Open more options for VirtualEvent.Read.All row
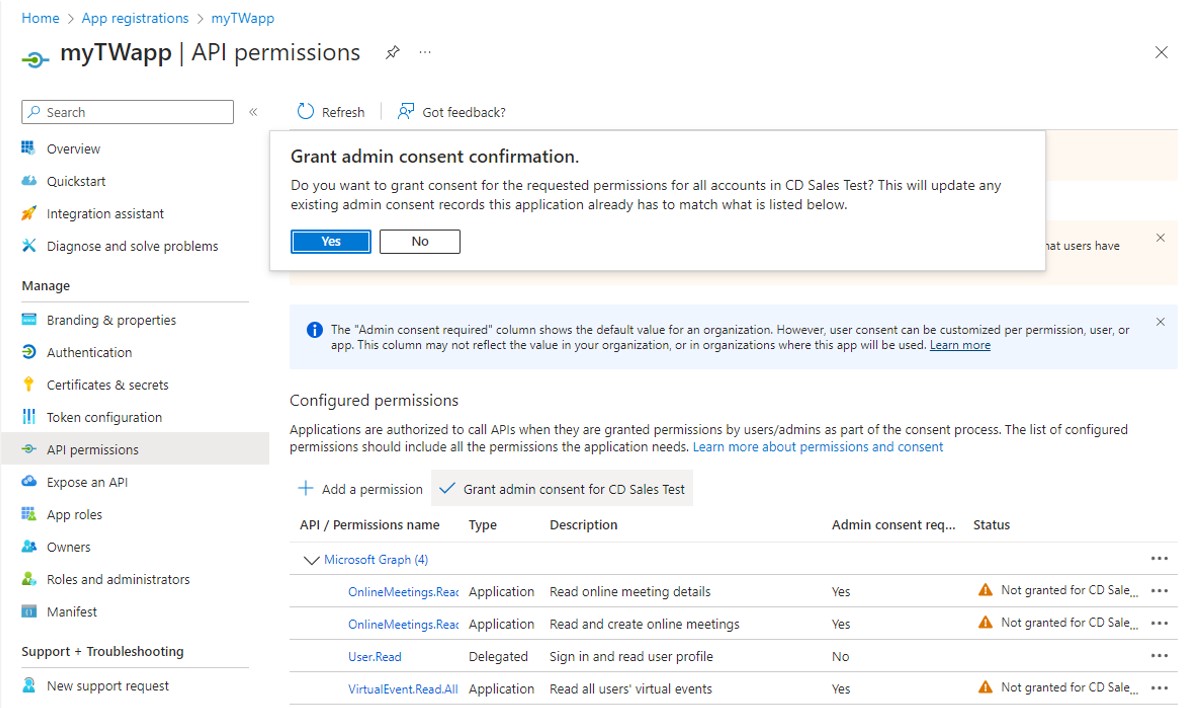 click(1159, 688)
